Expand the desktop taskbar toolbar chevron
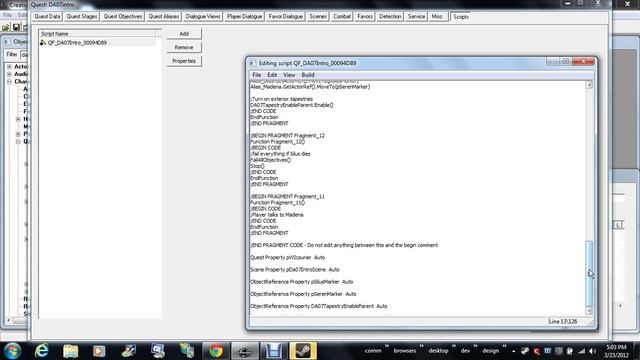The height and width of the screenshot is (360, 640). click(x=453, y=346)
